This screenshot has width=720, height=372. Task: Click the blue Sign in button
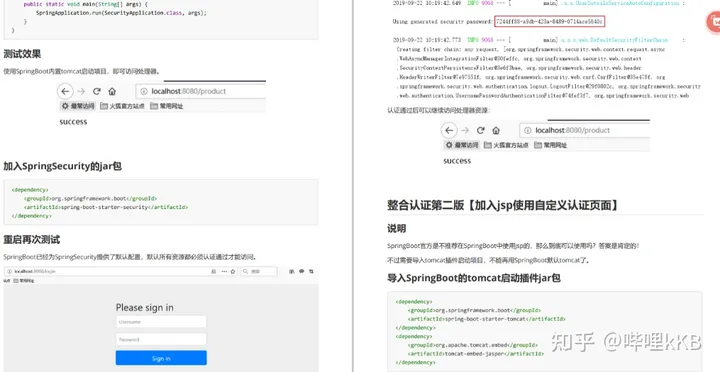(161, 358)
